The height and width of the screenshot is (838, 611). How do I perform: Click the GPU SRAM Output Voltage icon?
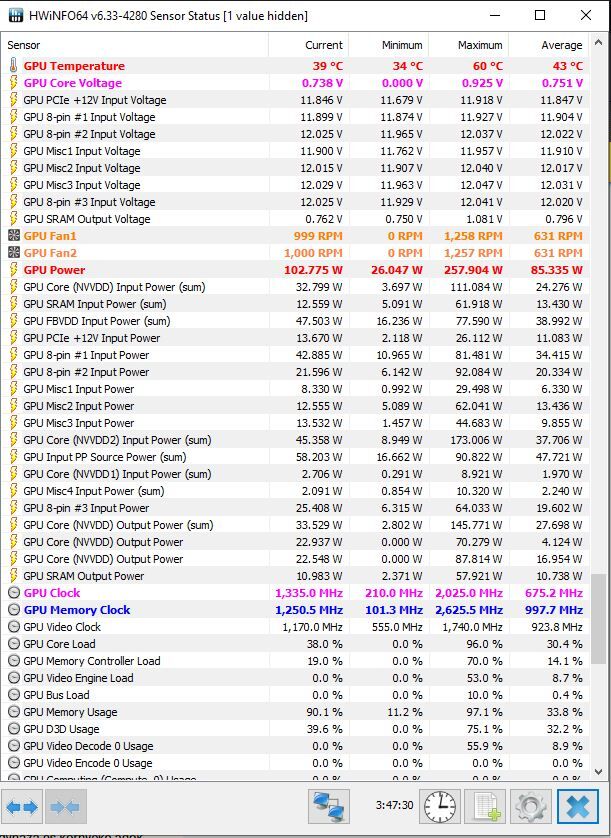pyautogui.click(x=14, y=219)
